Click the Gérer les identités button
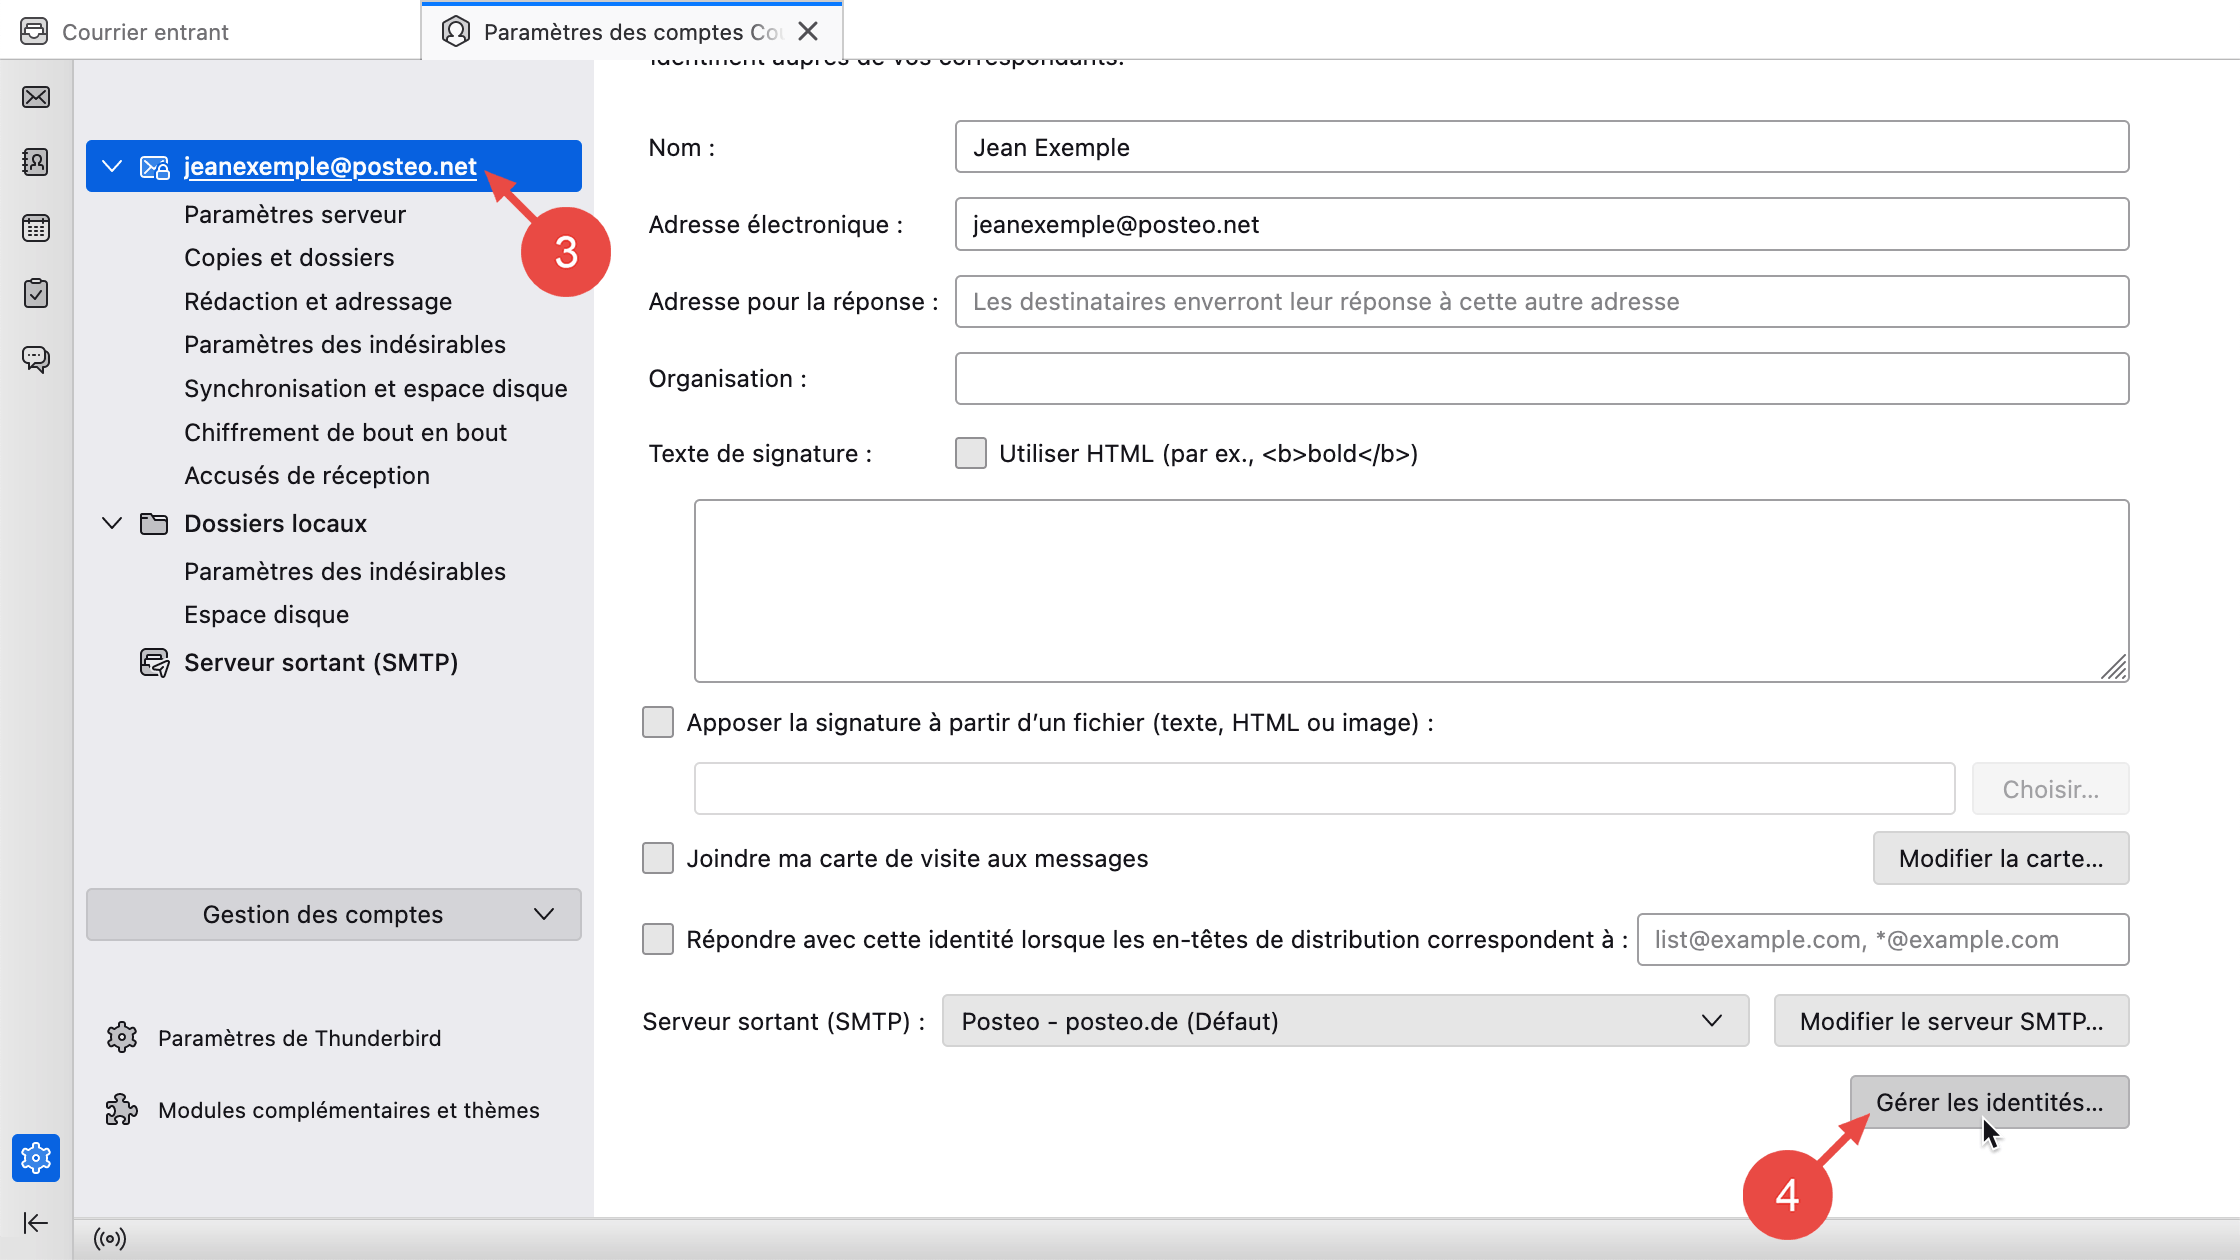 [1989, 1102]
